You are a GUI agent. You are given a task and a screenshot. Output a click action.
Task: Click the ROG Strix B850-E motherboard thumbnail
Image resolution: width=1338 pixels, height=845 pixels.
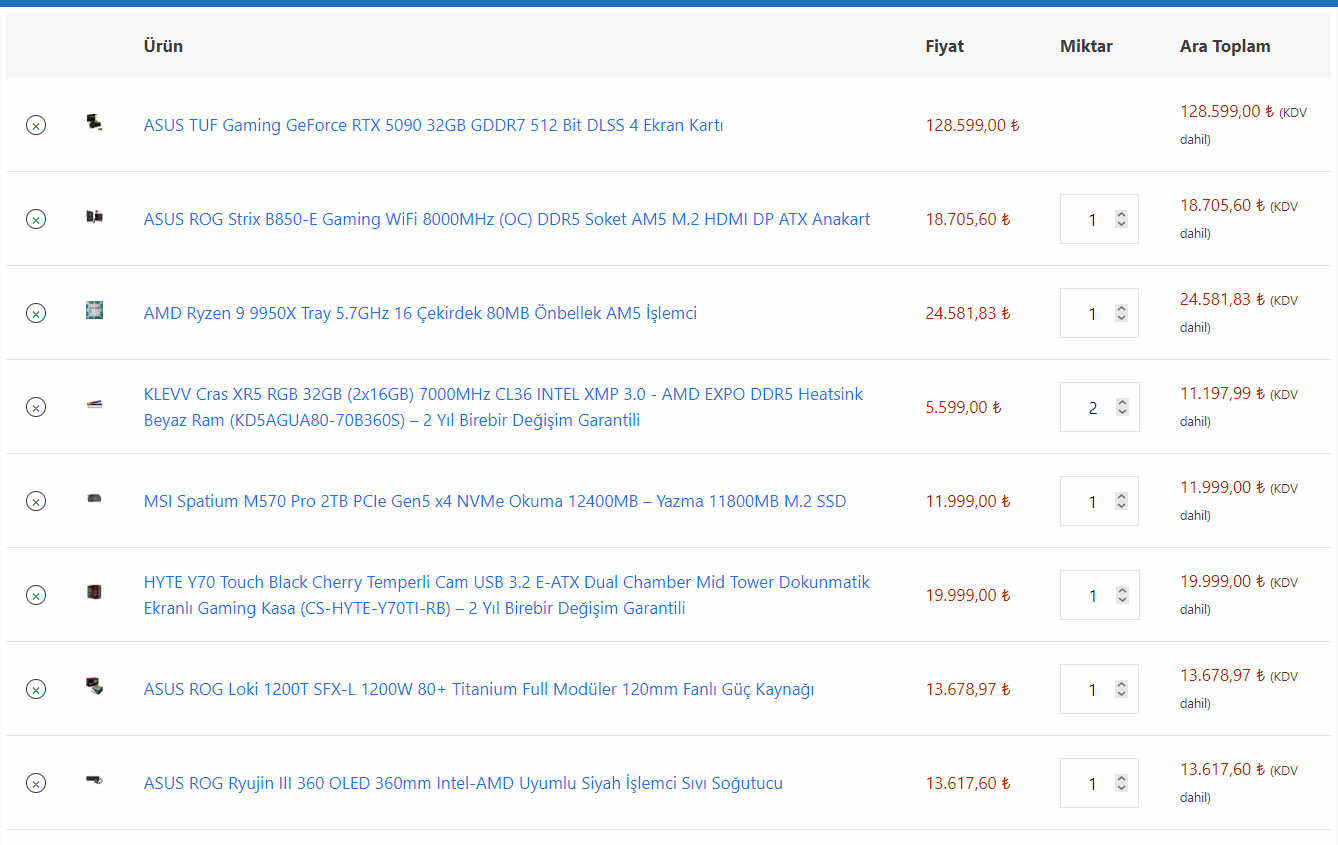(x=95, y=217)
